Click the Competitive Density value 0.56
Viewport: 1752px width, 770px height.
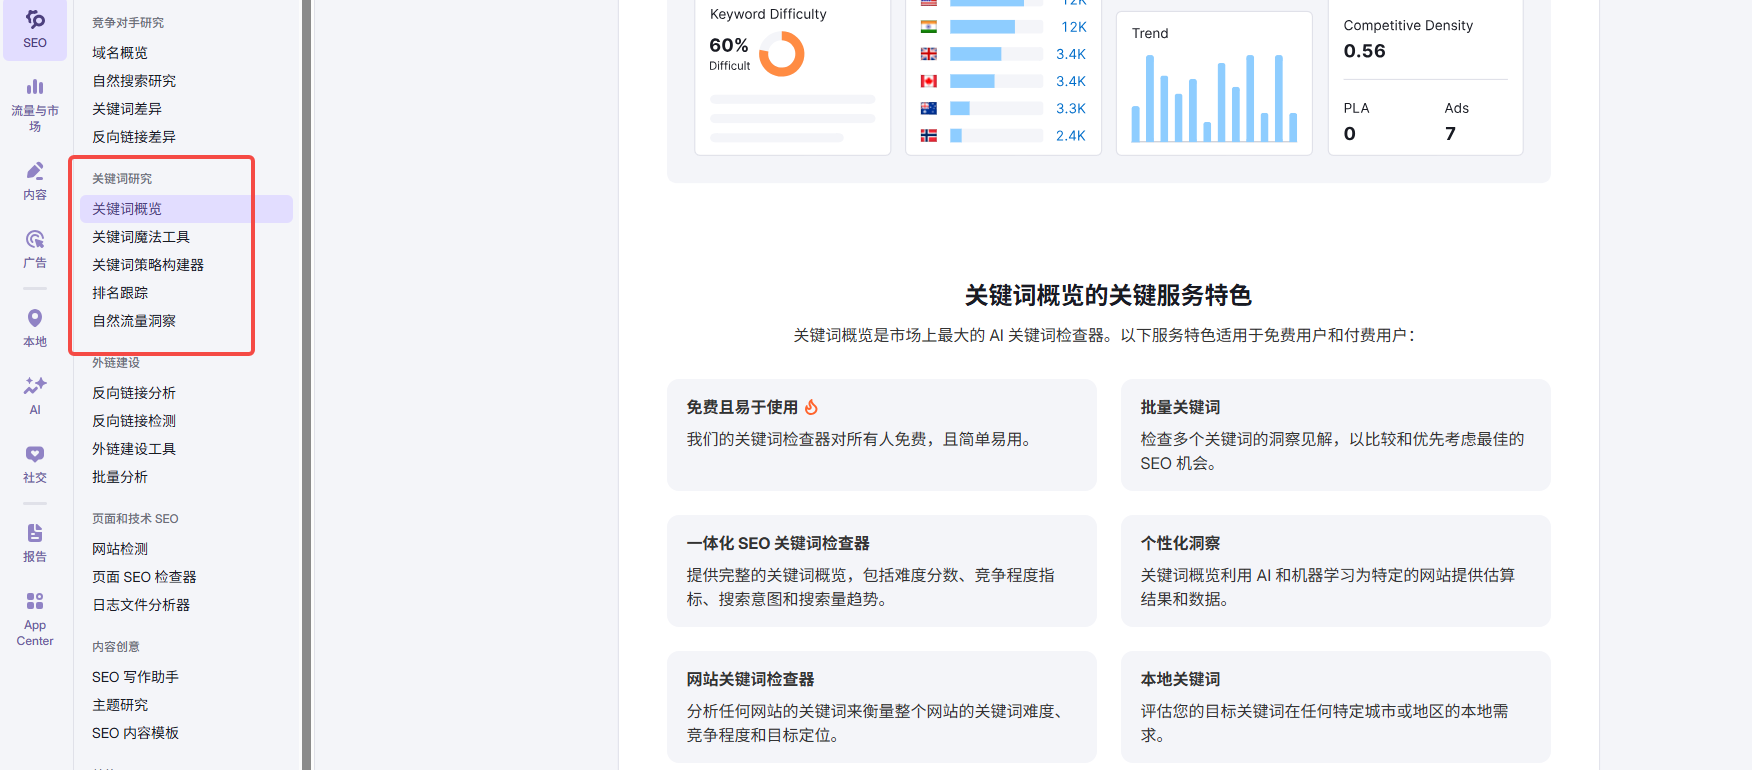click(x=1364, y=51)
